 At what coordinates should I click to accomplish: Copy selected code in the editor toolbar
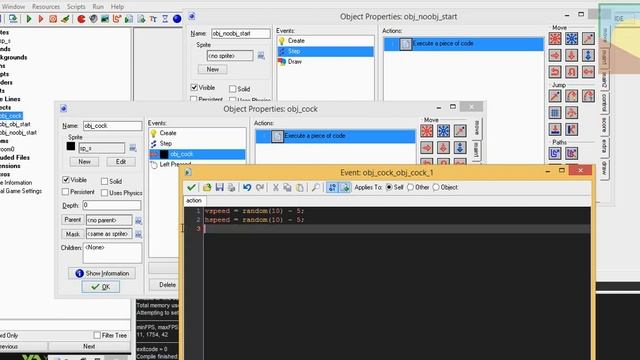tap(287, 187)
